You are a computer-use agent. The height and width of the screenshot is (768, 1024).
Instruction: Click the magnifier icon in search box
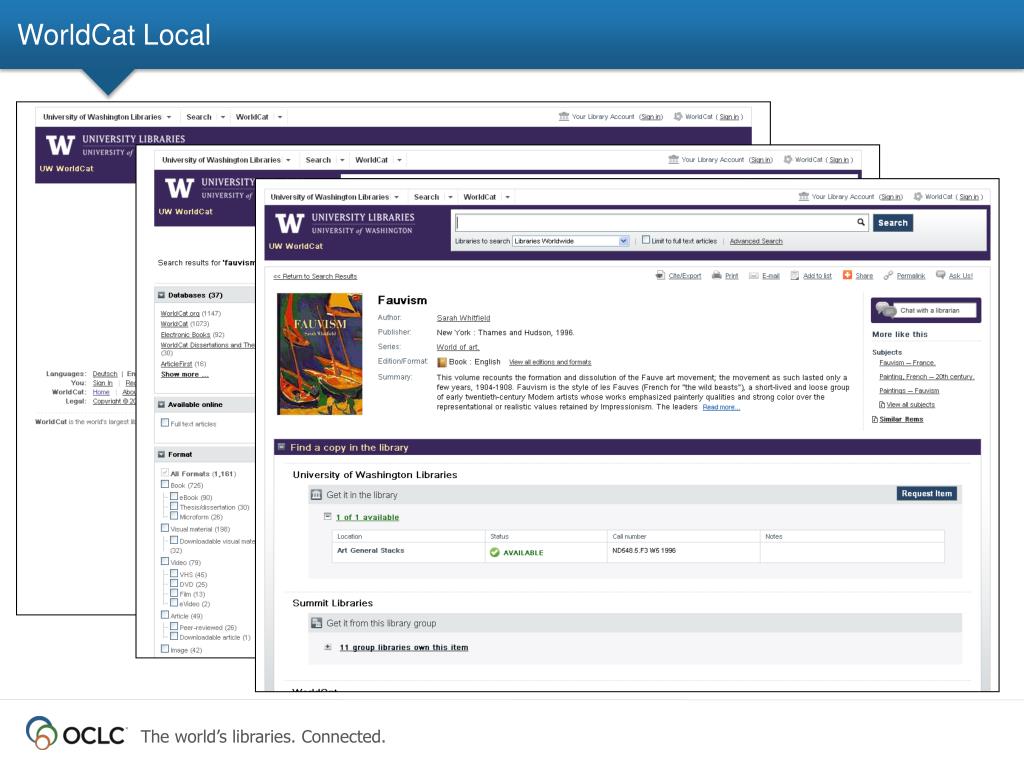[861, 222]
